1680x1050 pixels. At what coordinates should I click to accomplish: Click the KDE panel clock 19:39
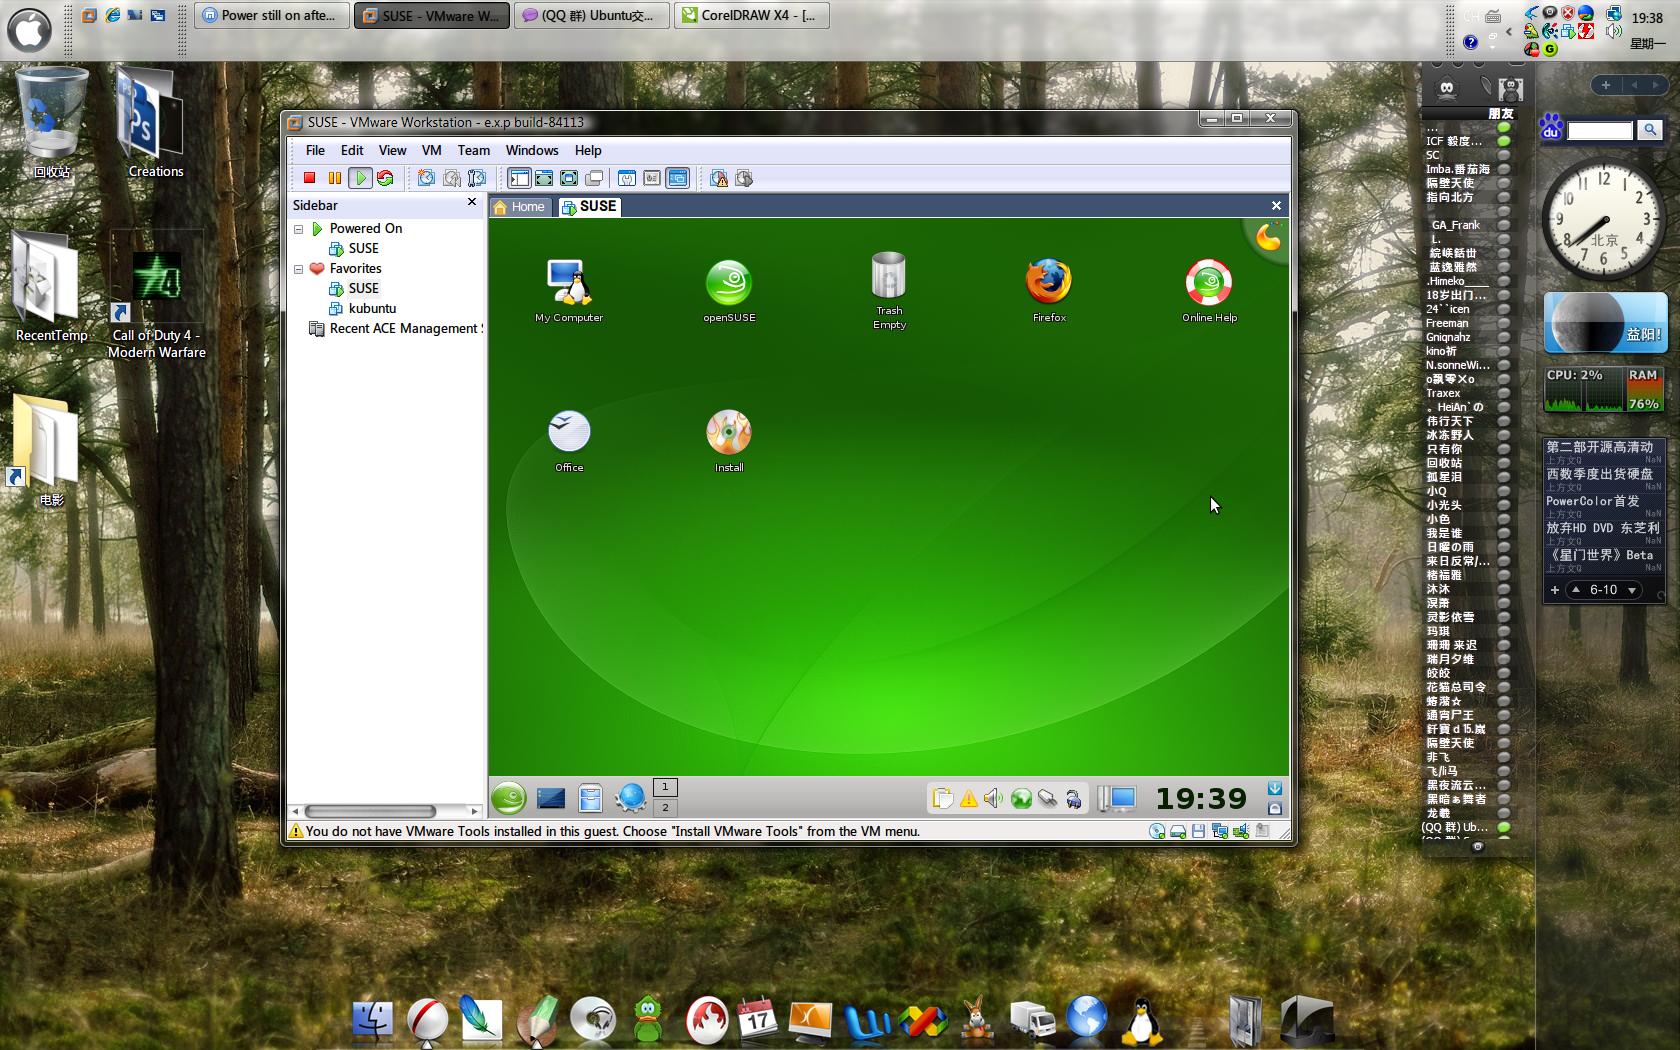(1201, 798)
